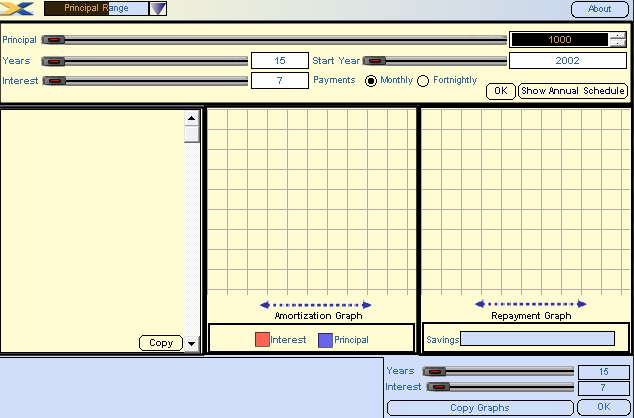Click the top Interest slider track

pos(145,81)
